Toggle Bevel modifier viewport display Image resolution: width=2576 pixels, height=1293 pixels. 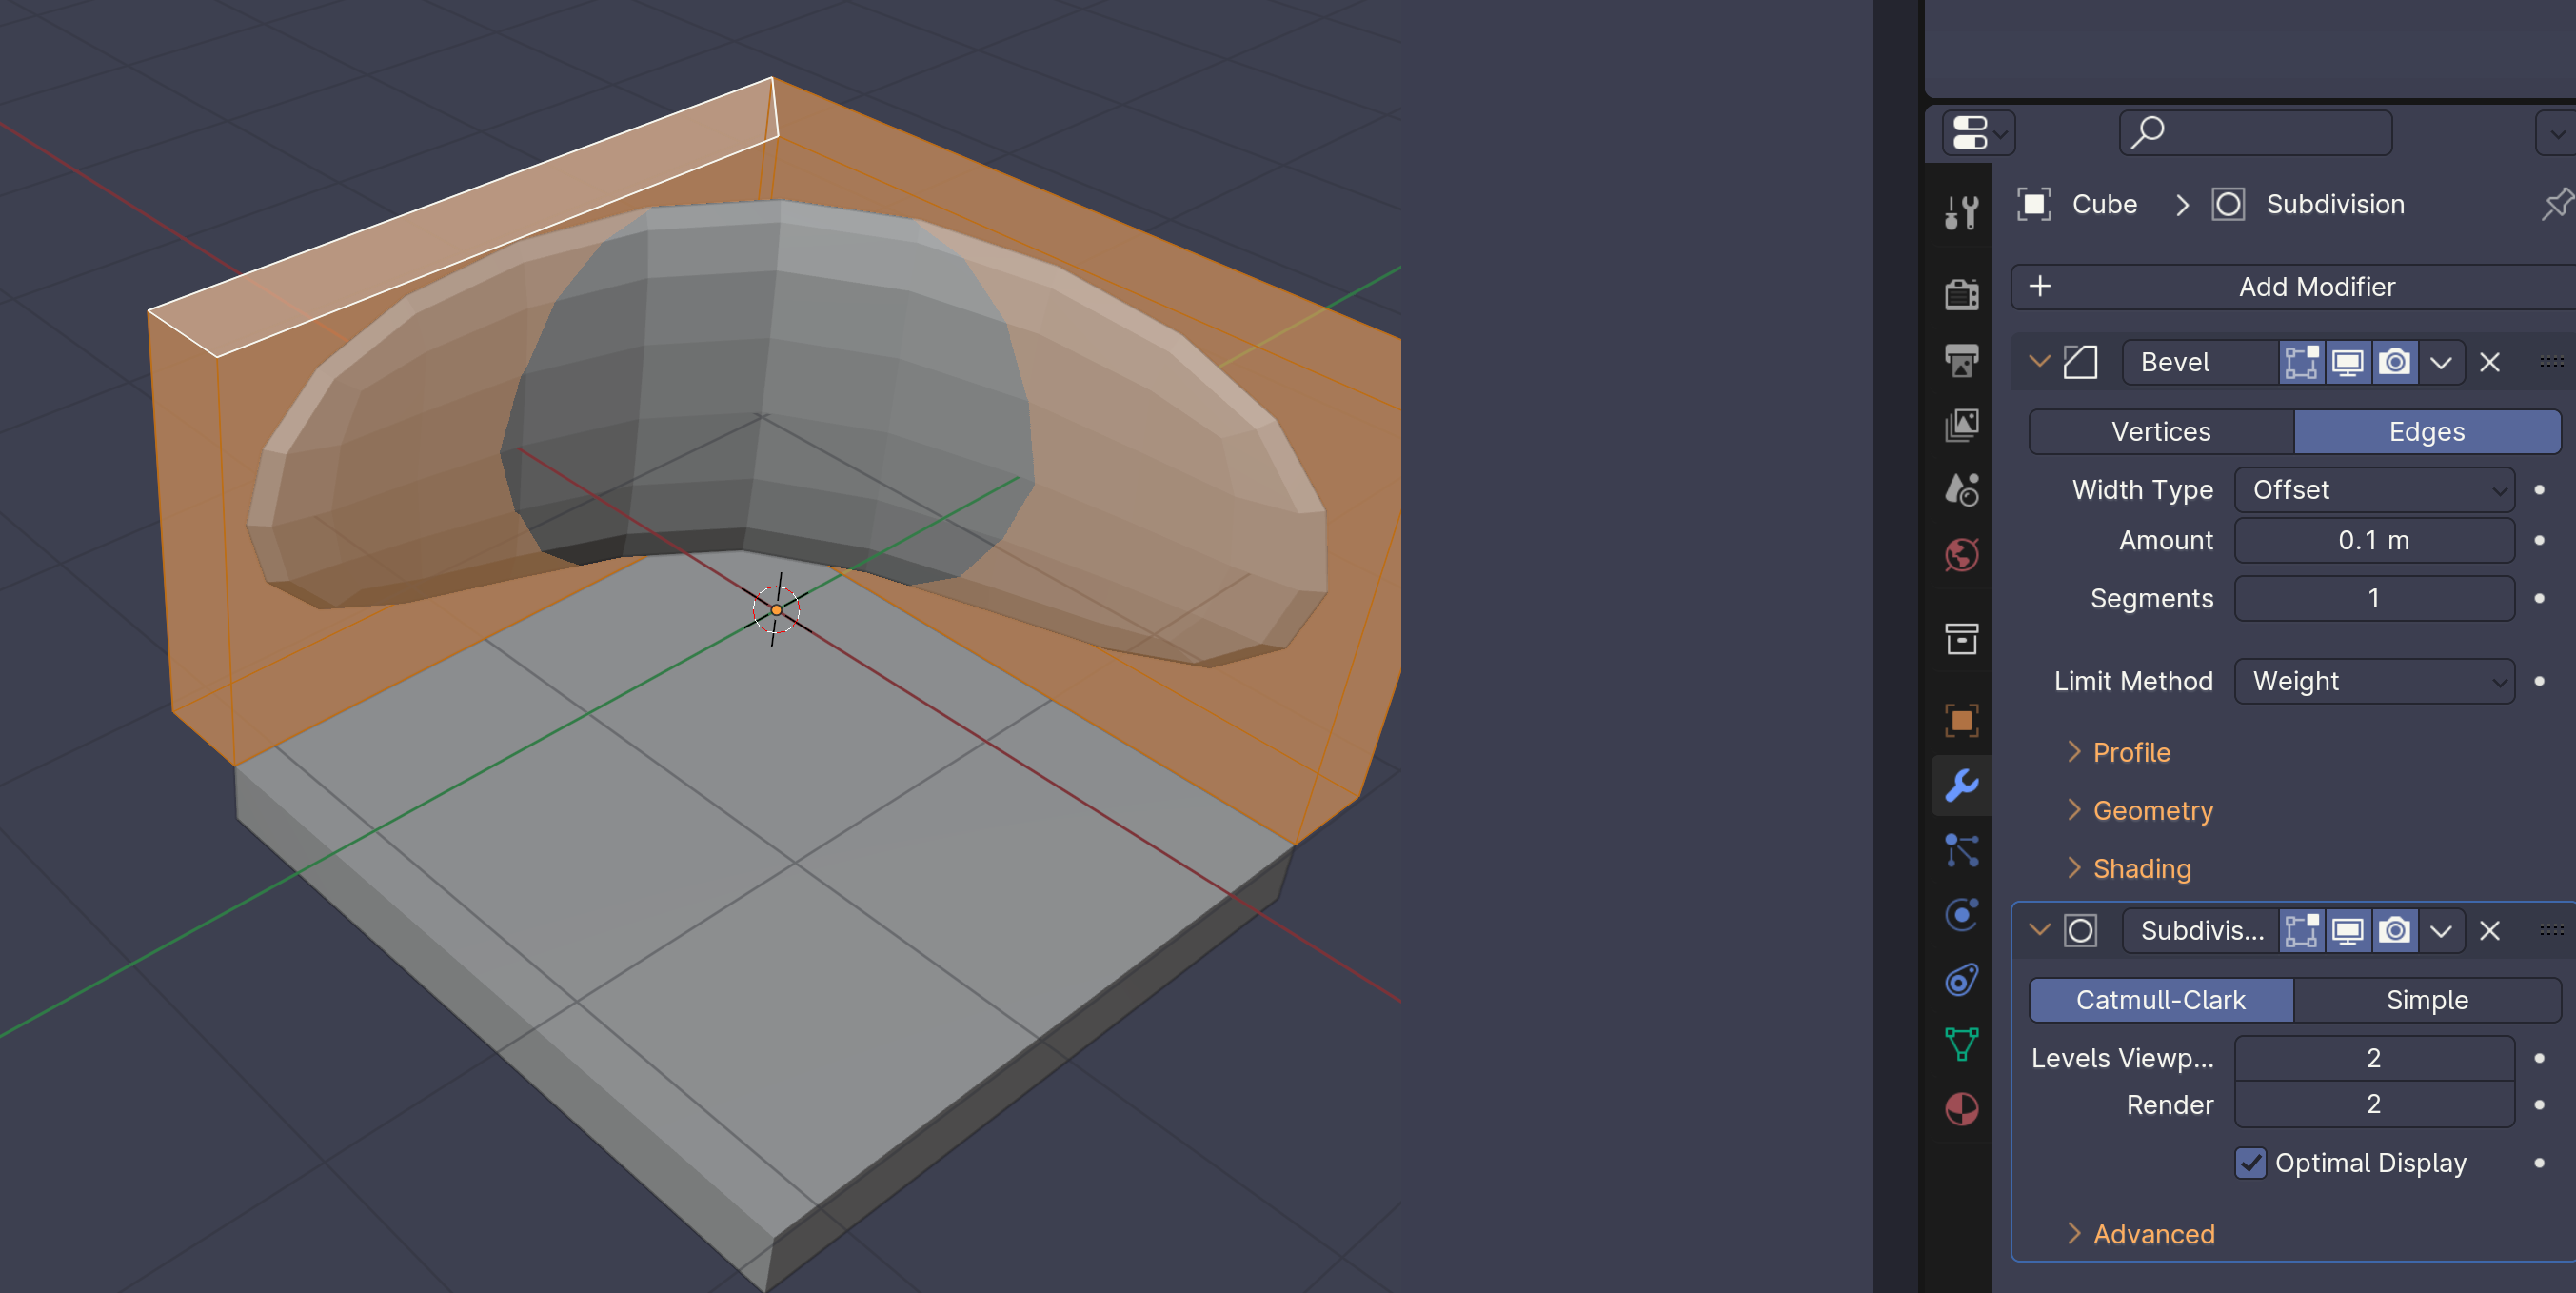(x=2346, y=362)
